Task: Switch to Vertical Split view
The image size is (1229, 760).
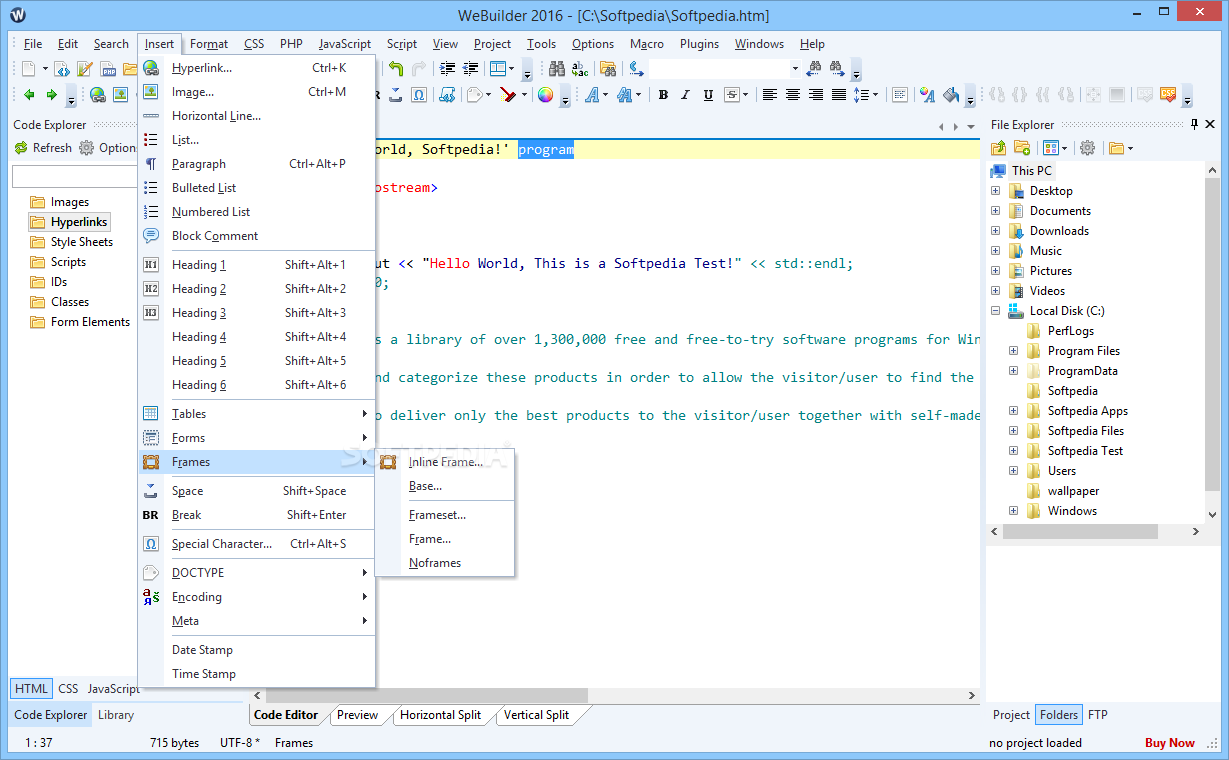Action: (x=536, y=715)
